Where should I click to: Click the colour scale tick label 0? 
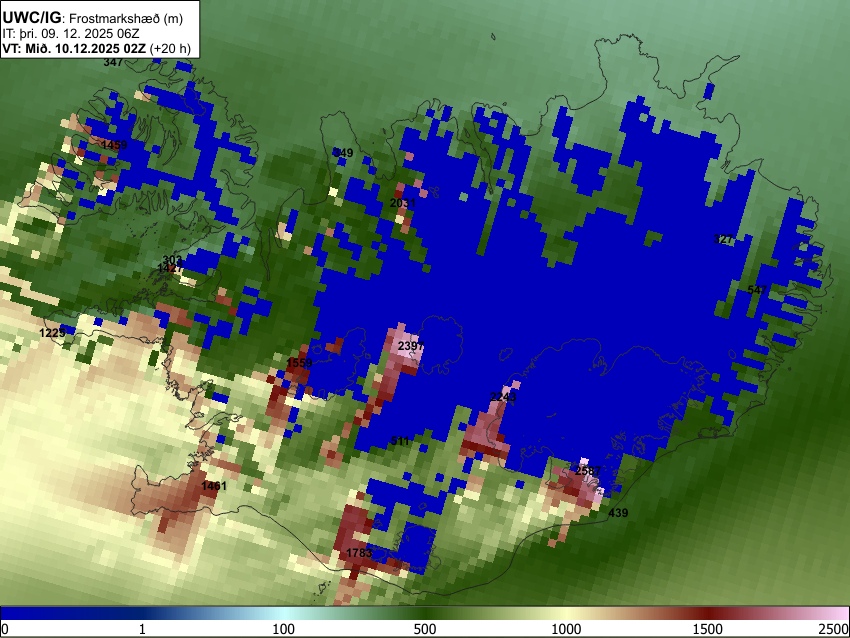coord(5,629)
